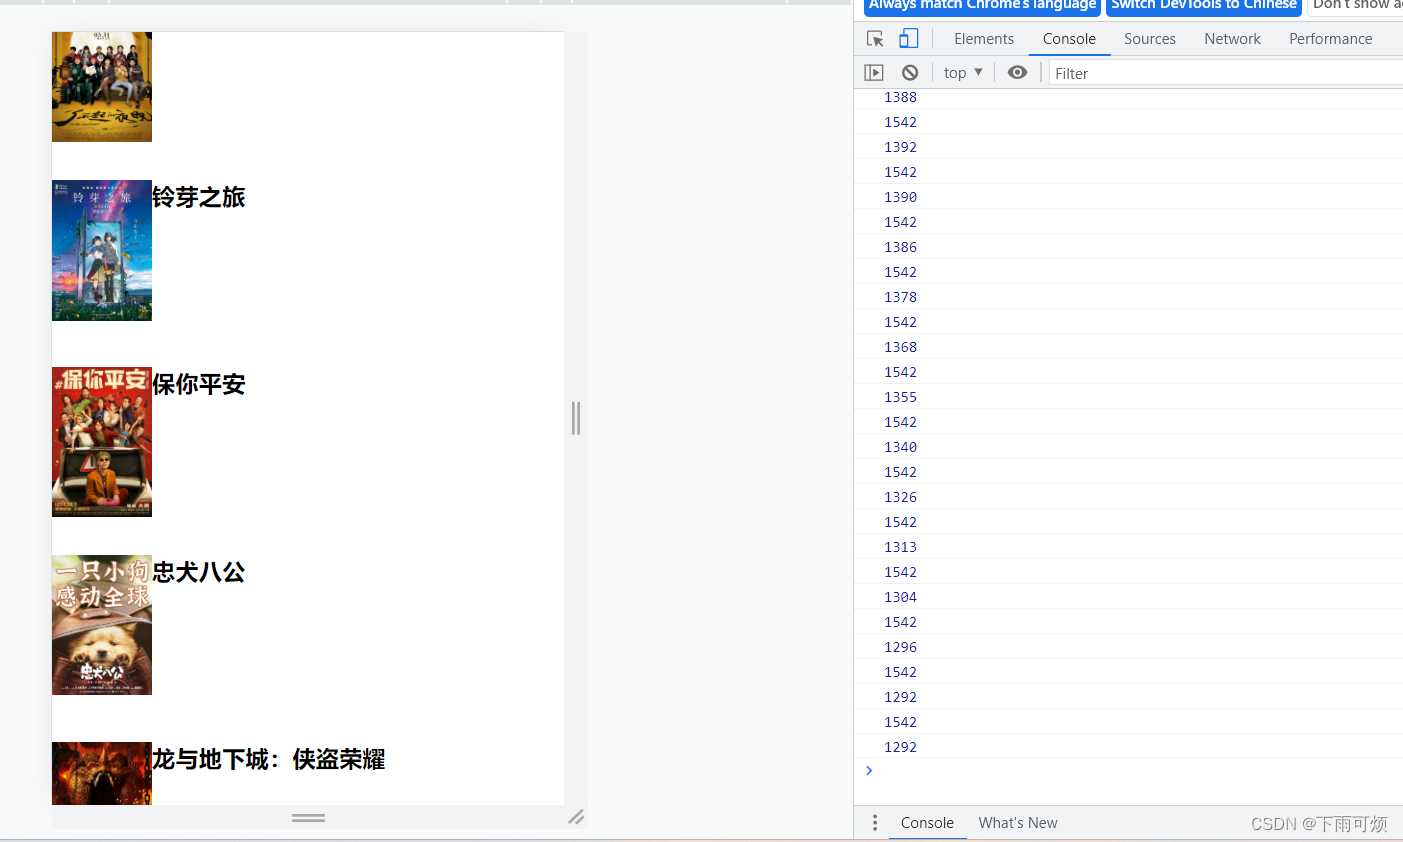This screenshot has height=842, width=1403.
Task: Click the 铃芽之旅 movie poster
Action: point(102,251)
